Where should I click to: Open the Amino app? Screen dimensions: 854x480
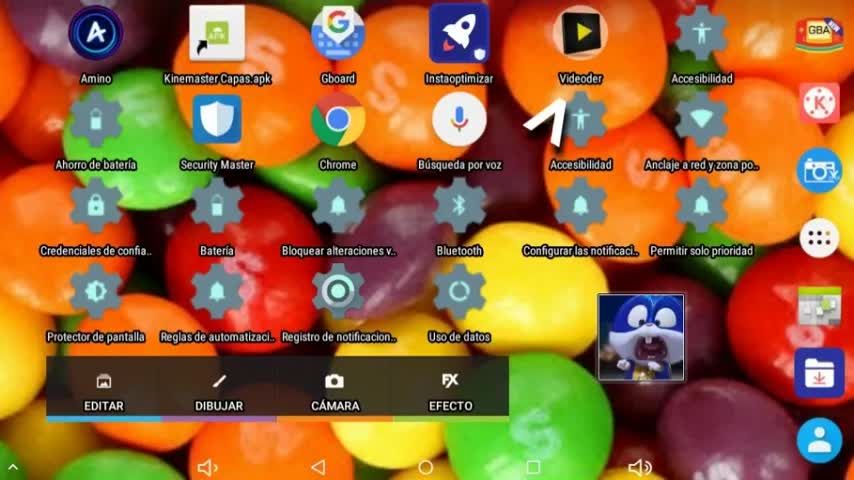[96, 35]
